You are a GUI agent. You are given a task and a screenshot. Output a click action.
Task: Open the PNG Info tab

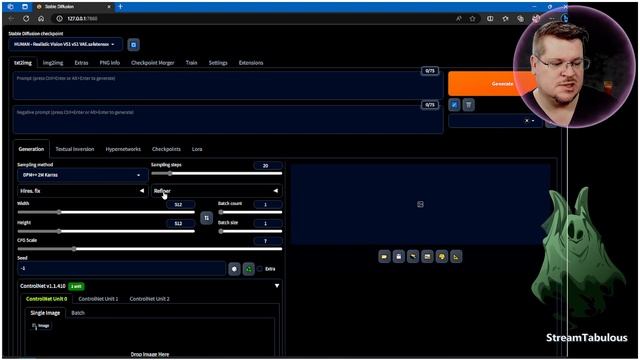point(110,63)
